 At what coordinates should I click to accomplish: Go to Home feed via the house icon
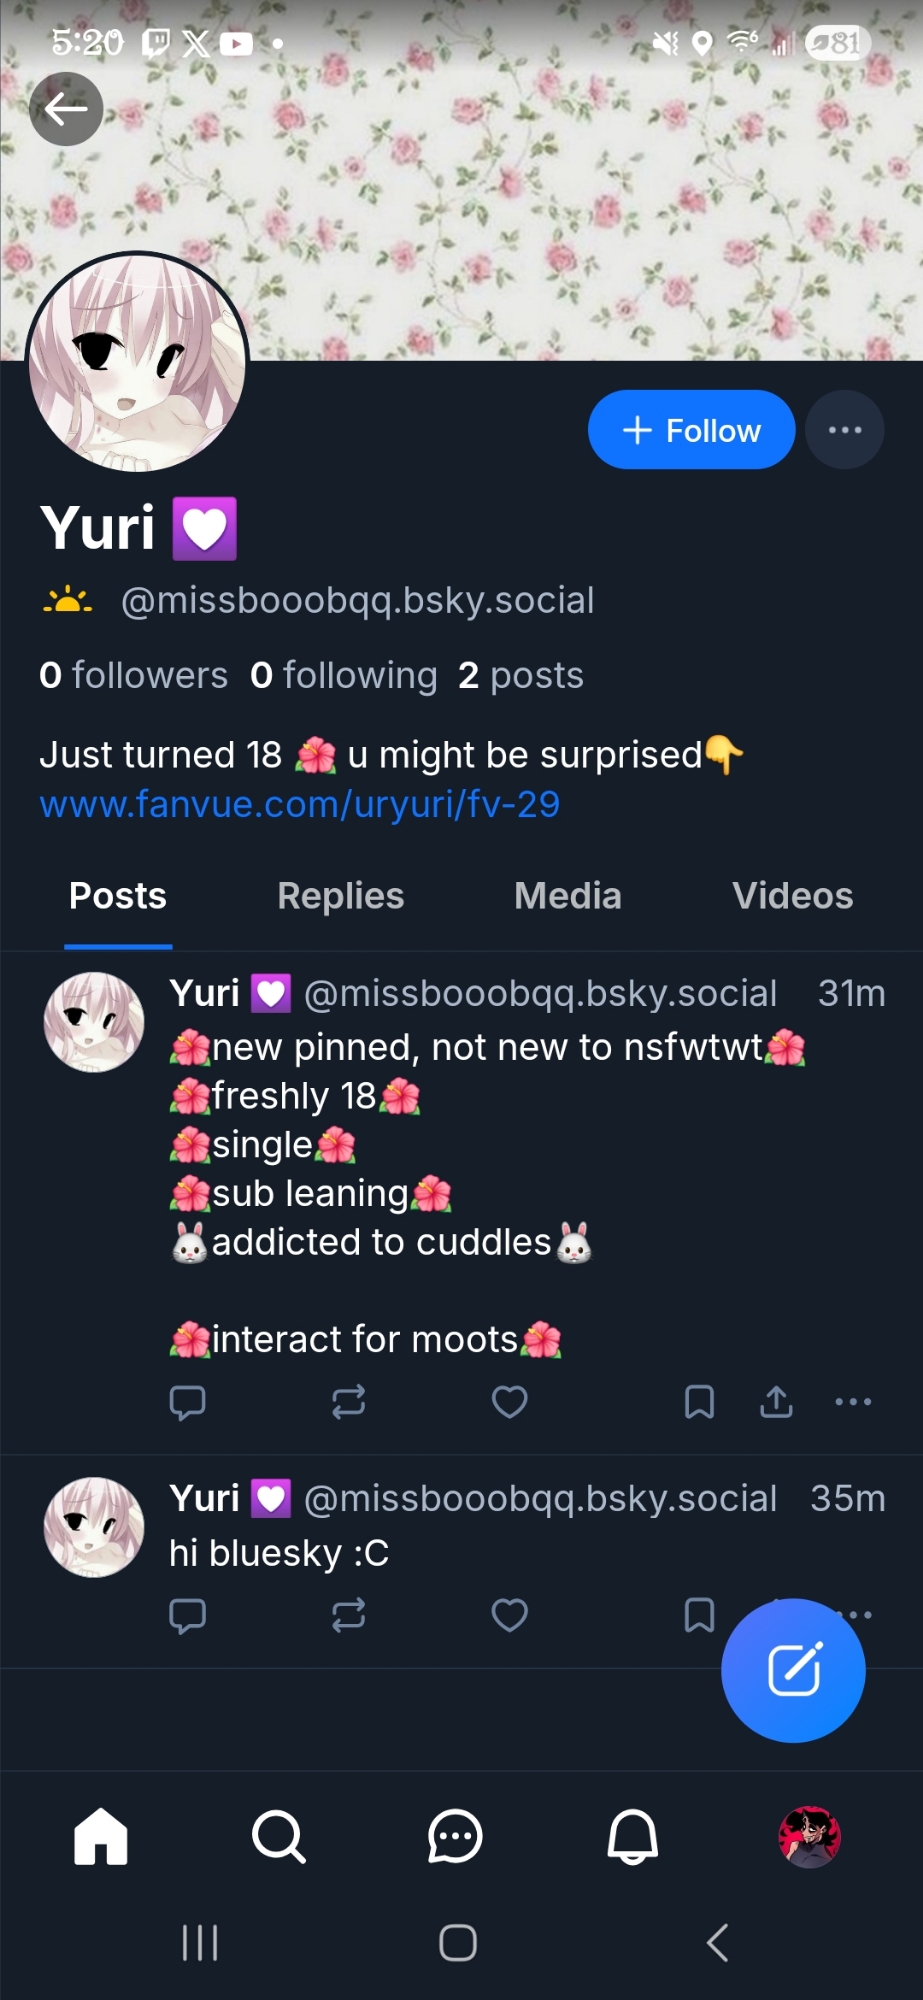click(101, 1836)
